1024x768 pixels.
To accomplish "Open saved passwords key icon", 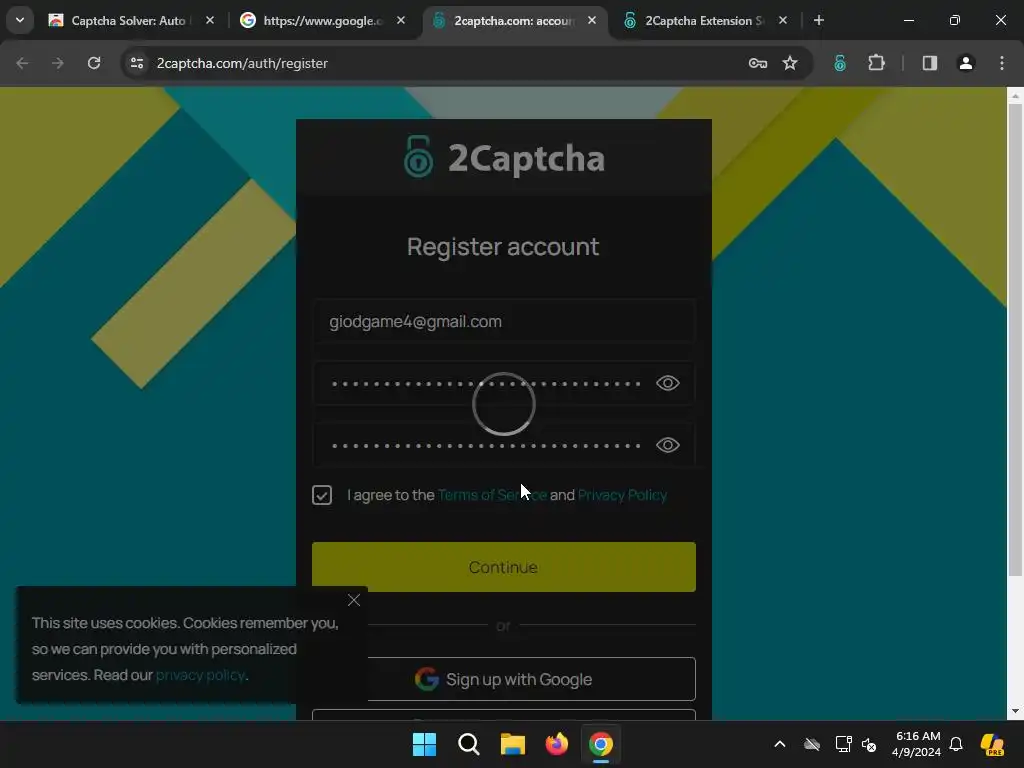I will click(x=758, y=63).
